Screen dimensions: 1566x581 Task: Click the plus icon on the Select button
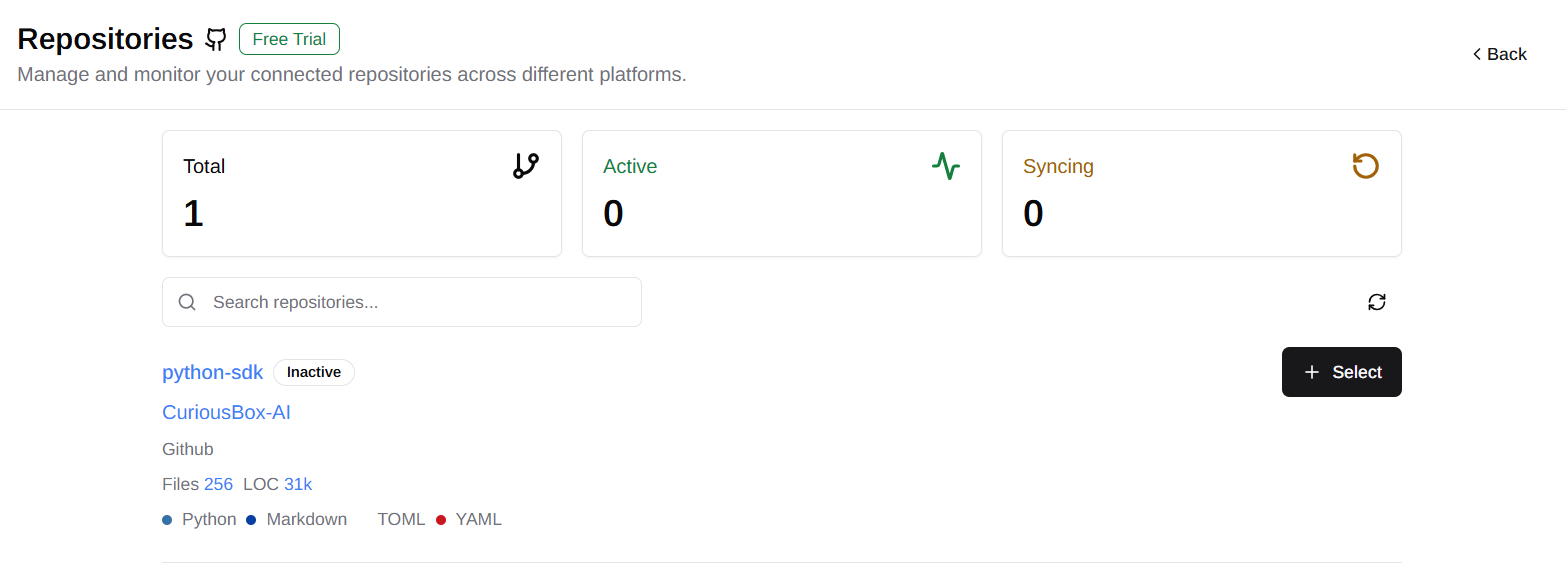[1312, 372]
